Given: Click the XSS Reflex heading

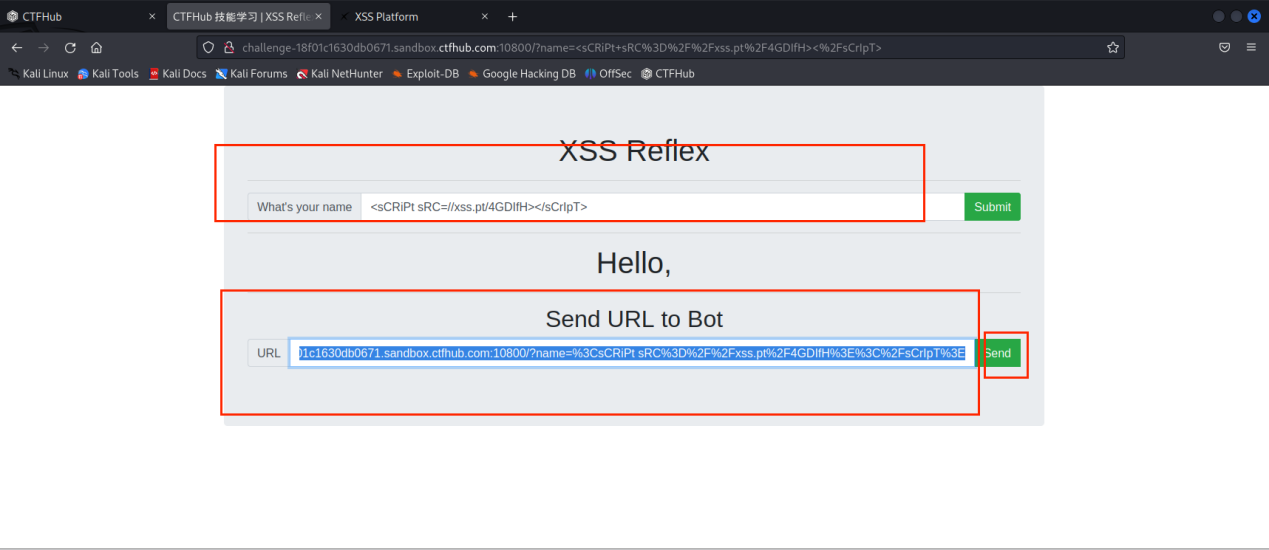Looking at the screenshot, I should point(634,151).
